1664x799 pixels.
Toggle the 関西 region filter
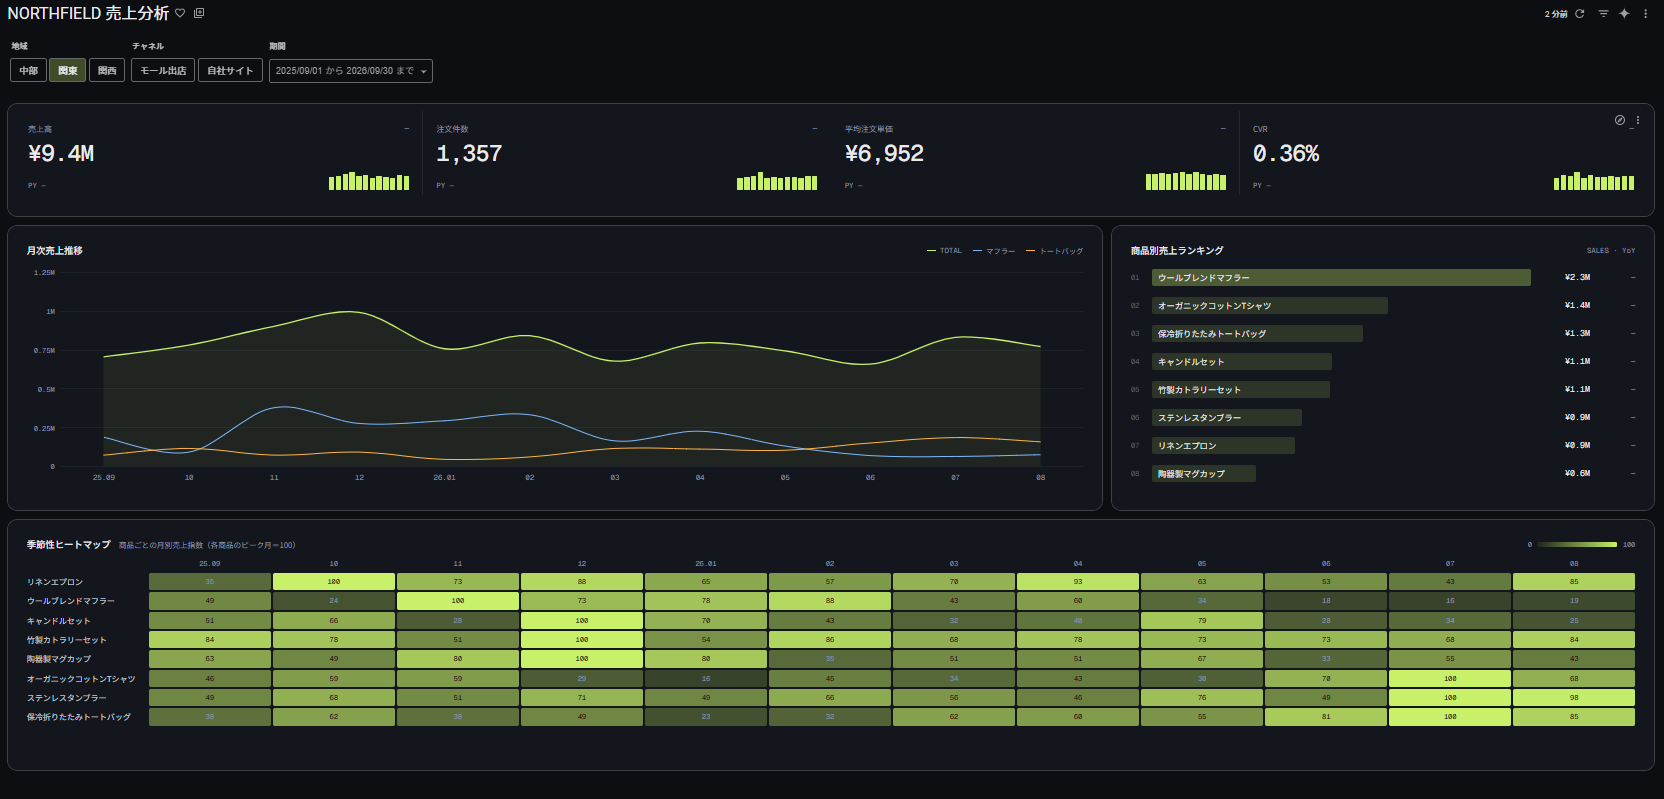pyautogui.click(x=107, y=70)
